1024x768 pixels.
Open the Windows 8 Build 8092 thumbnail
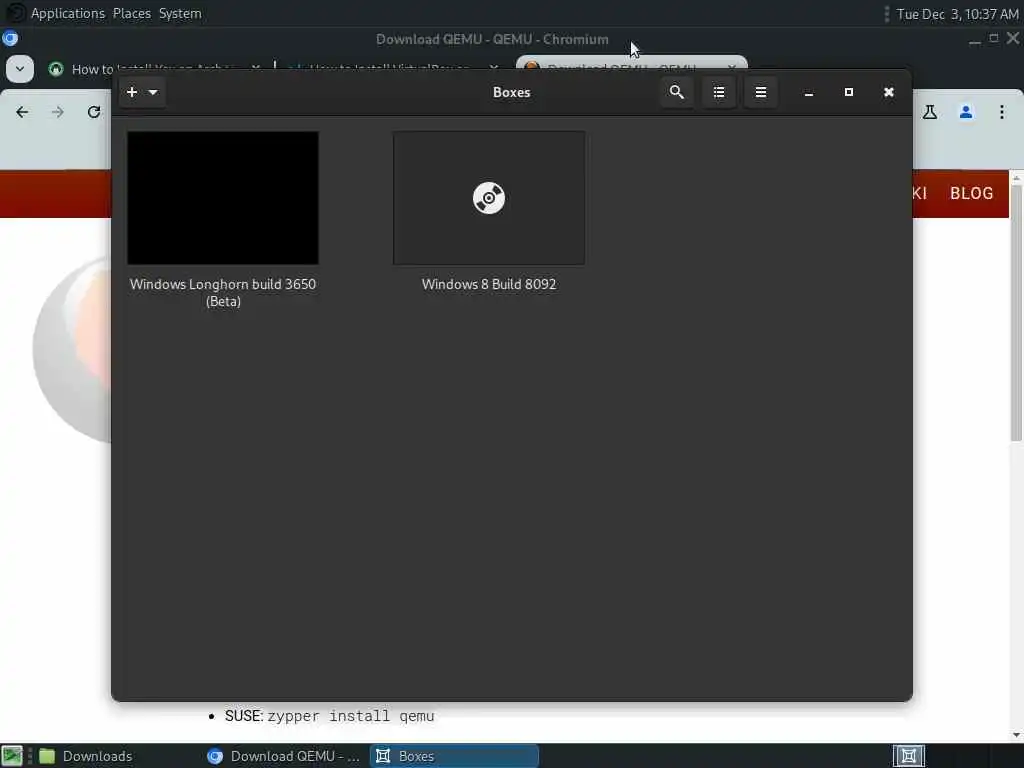(x=488, y=198)
